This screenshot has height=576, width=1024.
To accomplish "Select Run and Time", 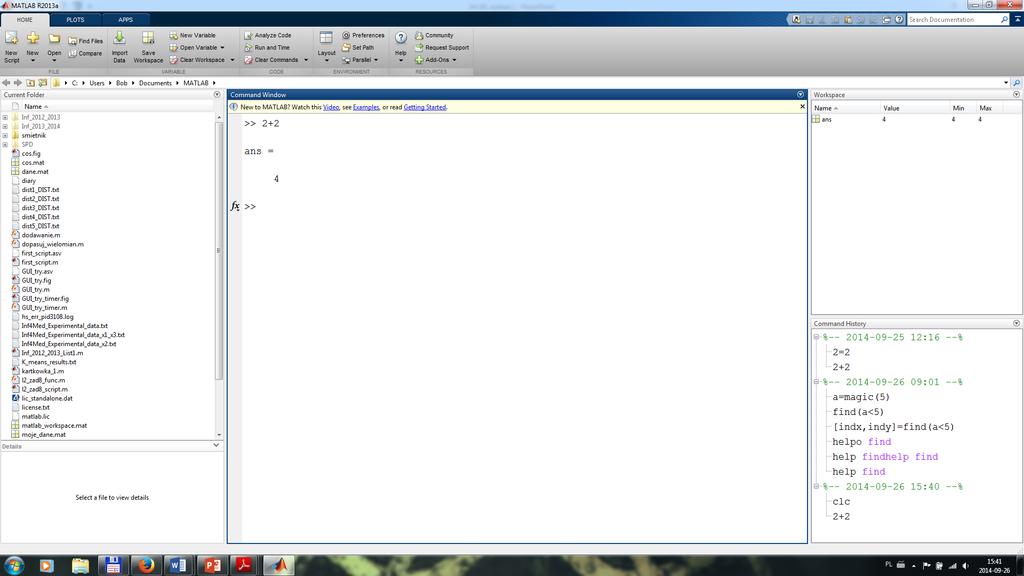I will tap(267, 48).
